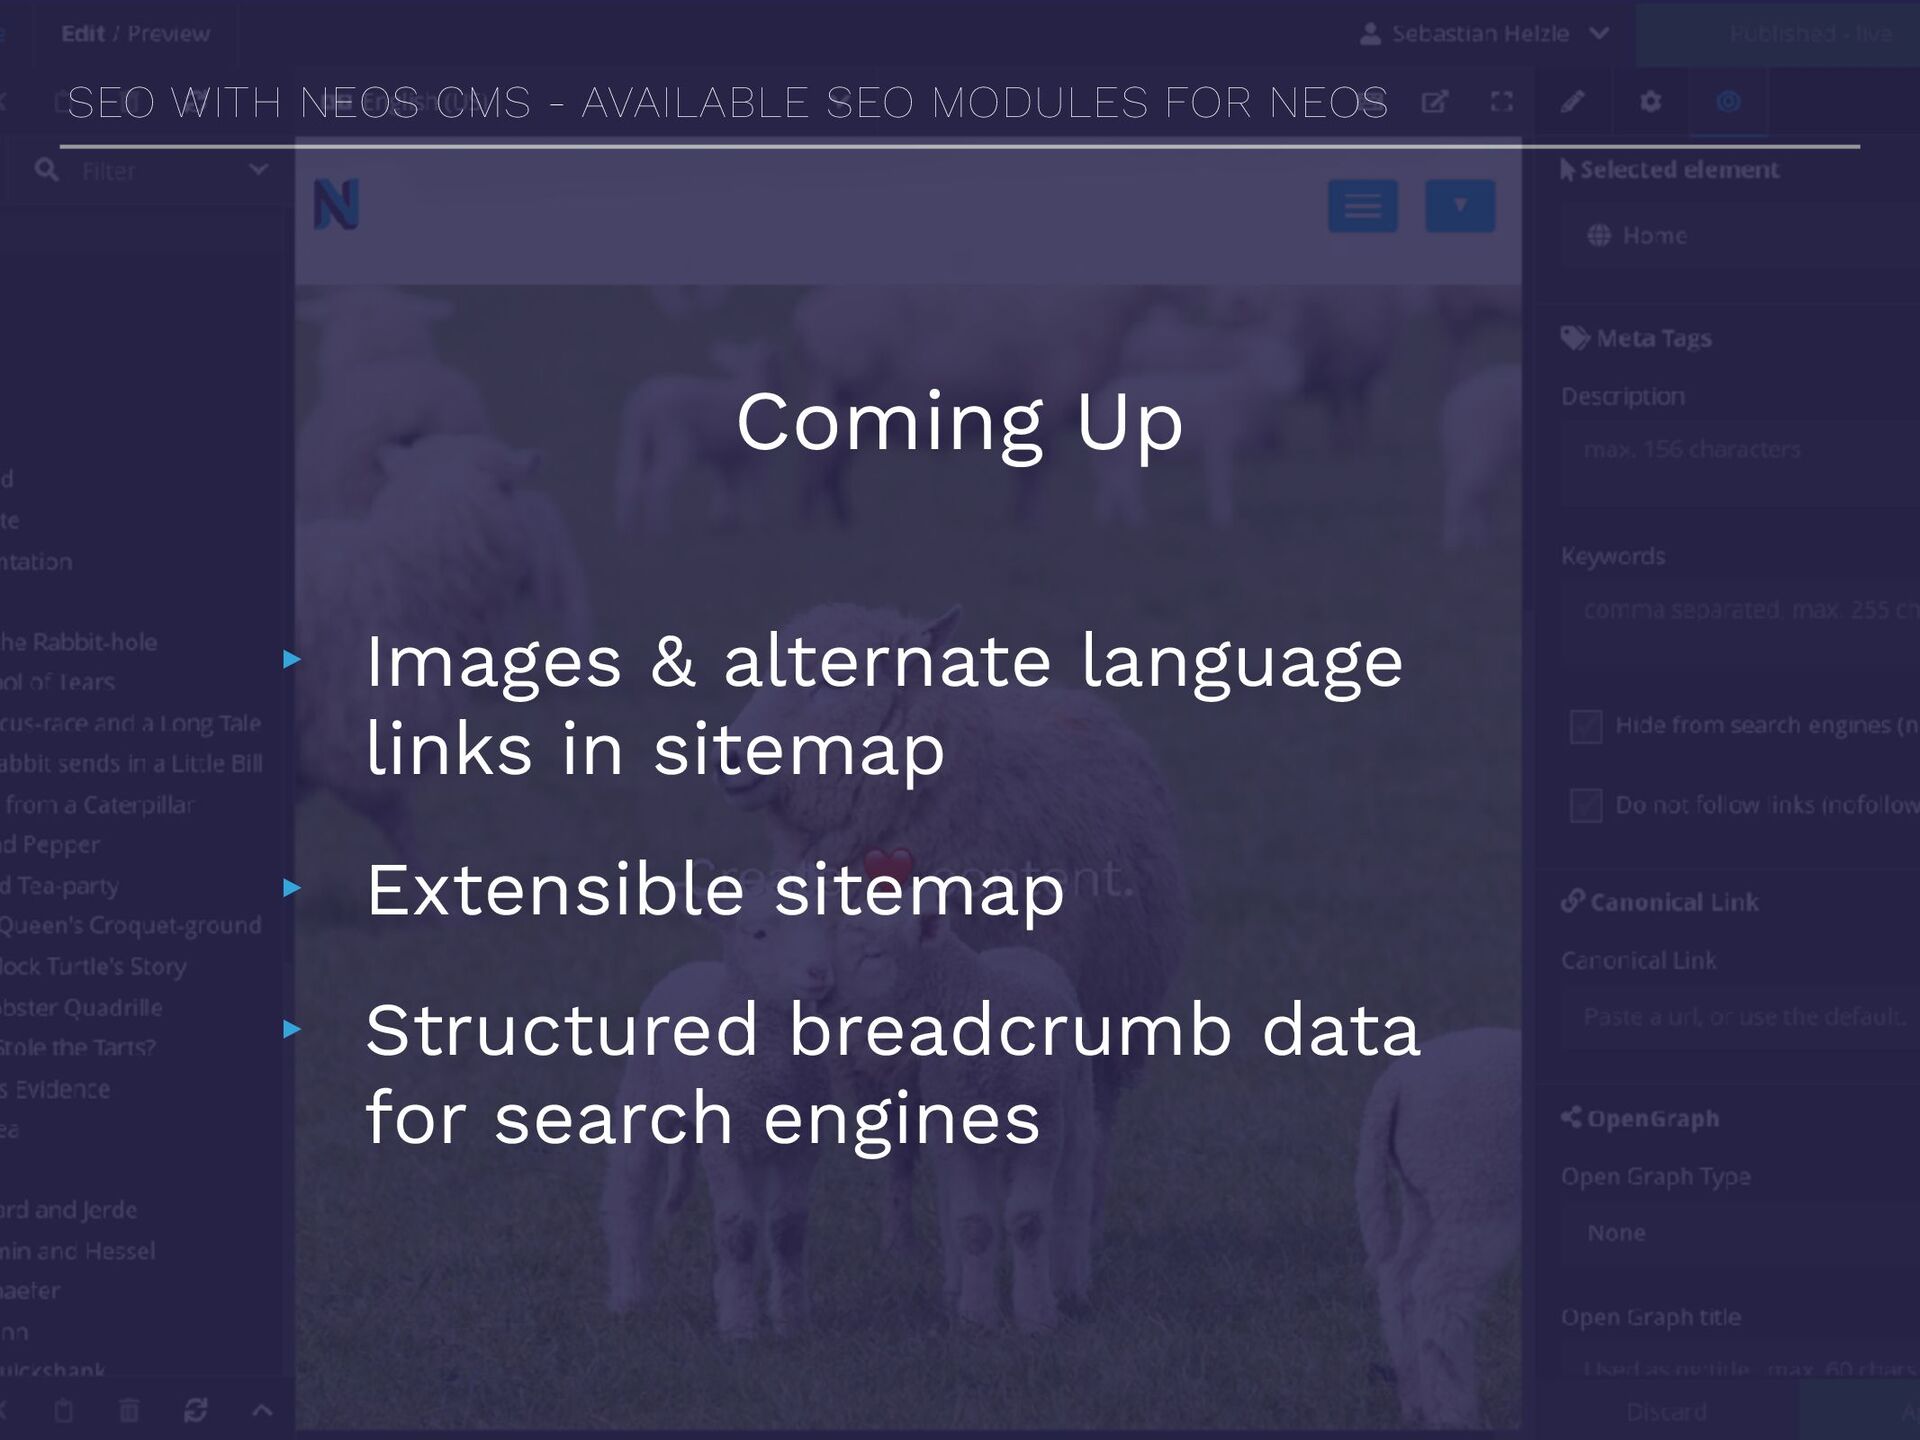Click the Meta Tags tag icon
This screenshot has height=1440, width=1920.
1575,338
